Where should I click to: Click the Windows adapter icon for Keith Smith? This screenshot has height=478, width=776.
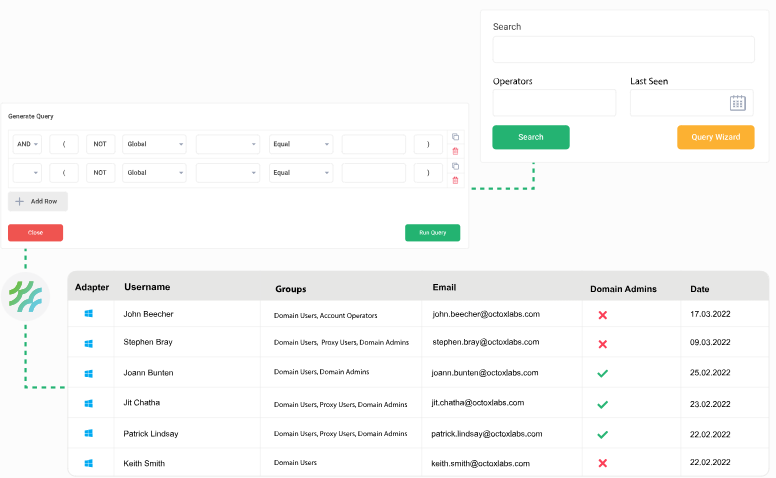coord(88,463)
